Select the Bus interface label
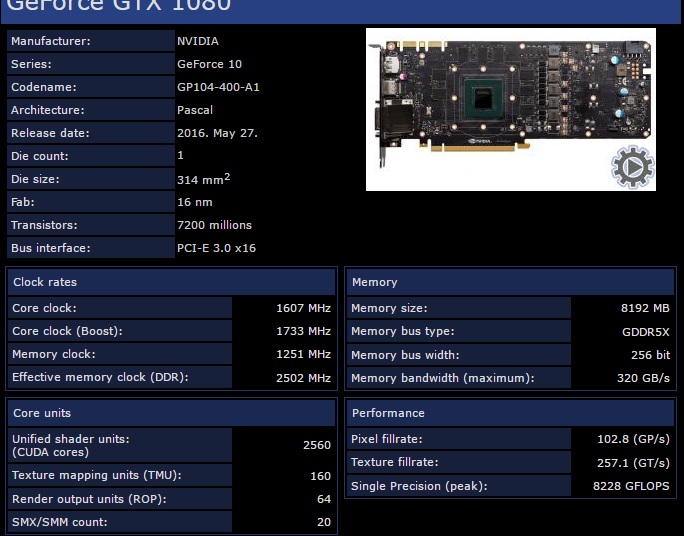684x536 pixels. click(x=51, y=248)
